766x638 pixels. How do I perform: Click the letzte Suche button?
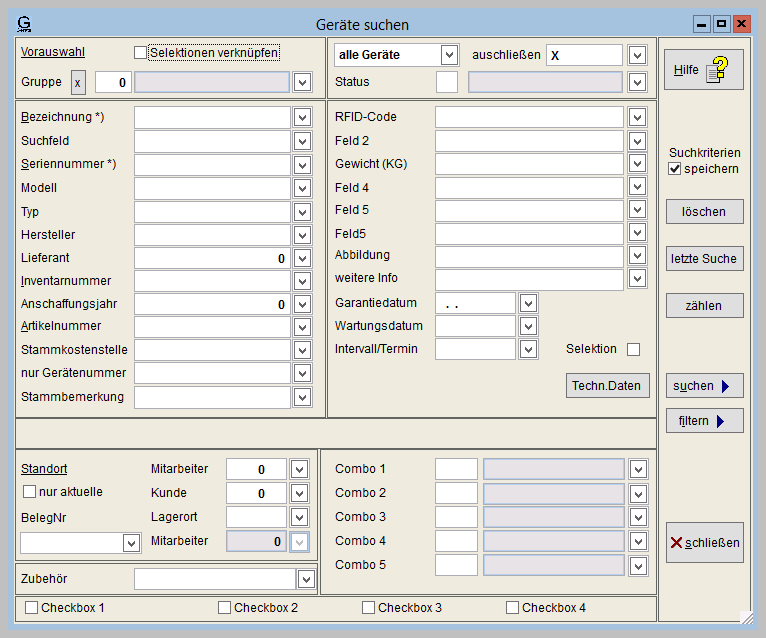click(x=704, y=259)
